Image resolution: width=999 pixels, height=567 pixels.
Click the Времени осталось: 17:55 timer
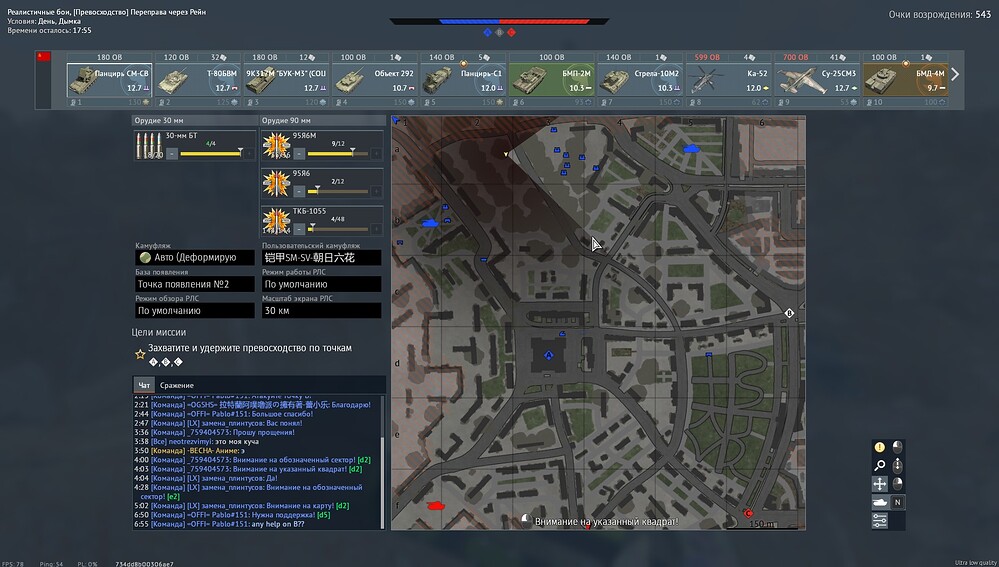tap(49, 30)
